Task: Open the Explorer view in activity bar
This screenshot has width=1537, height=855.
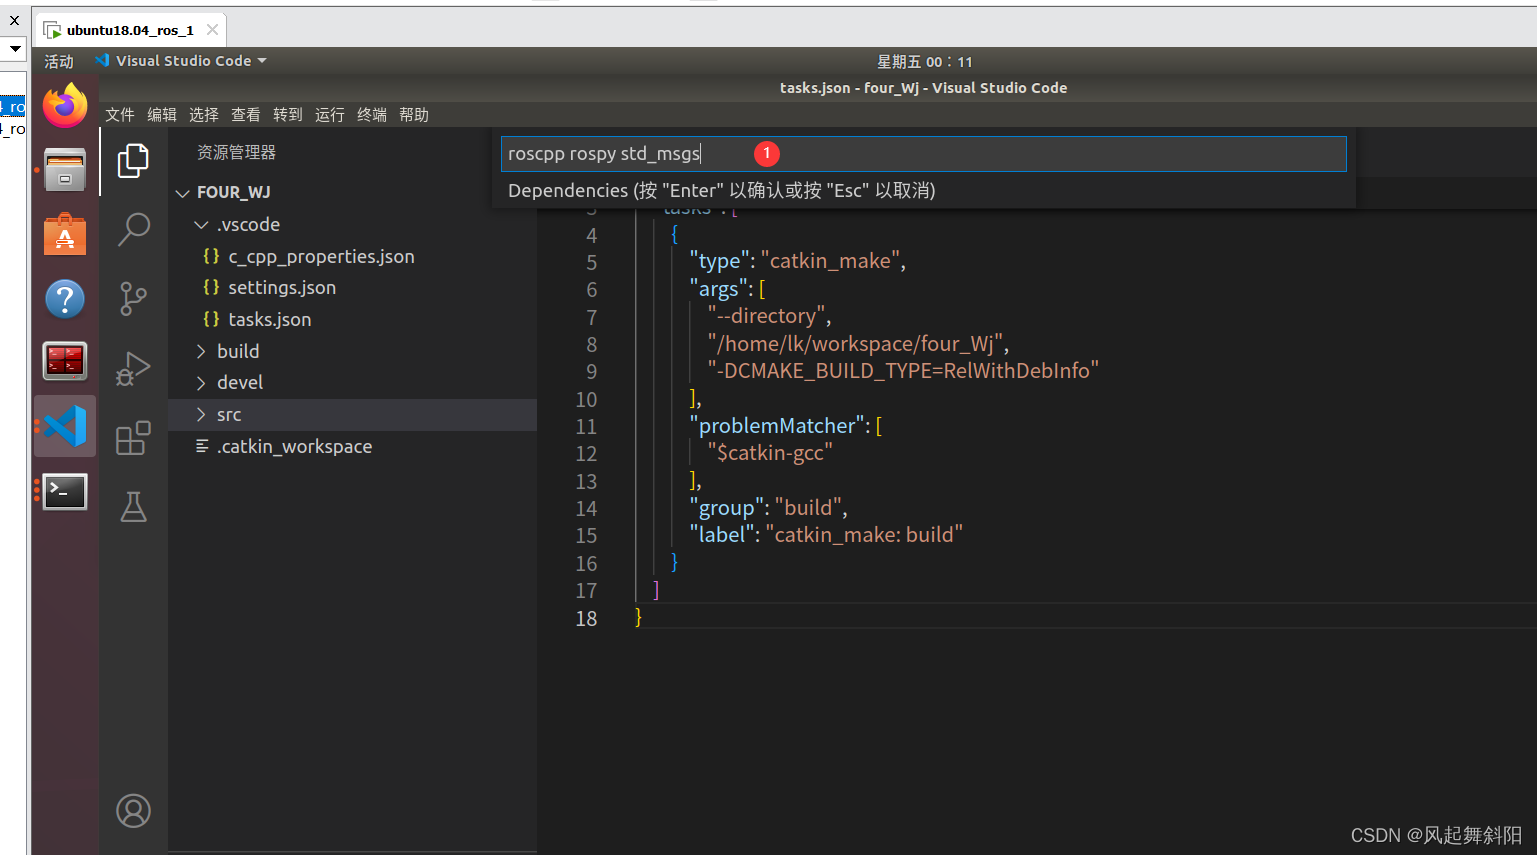Action: coord(133,160)
